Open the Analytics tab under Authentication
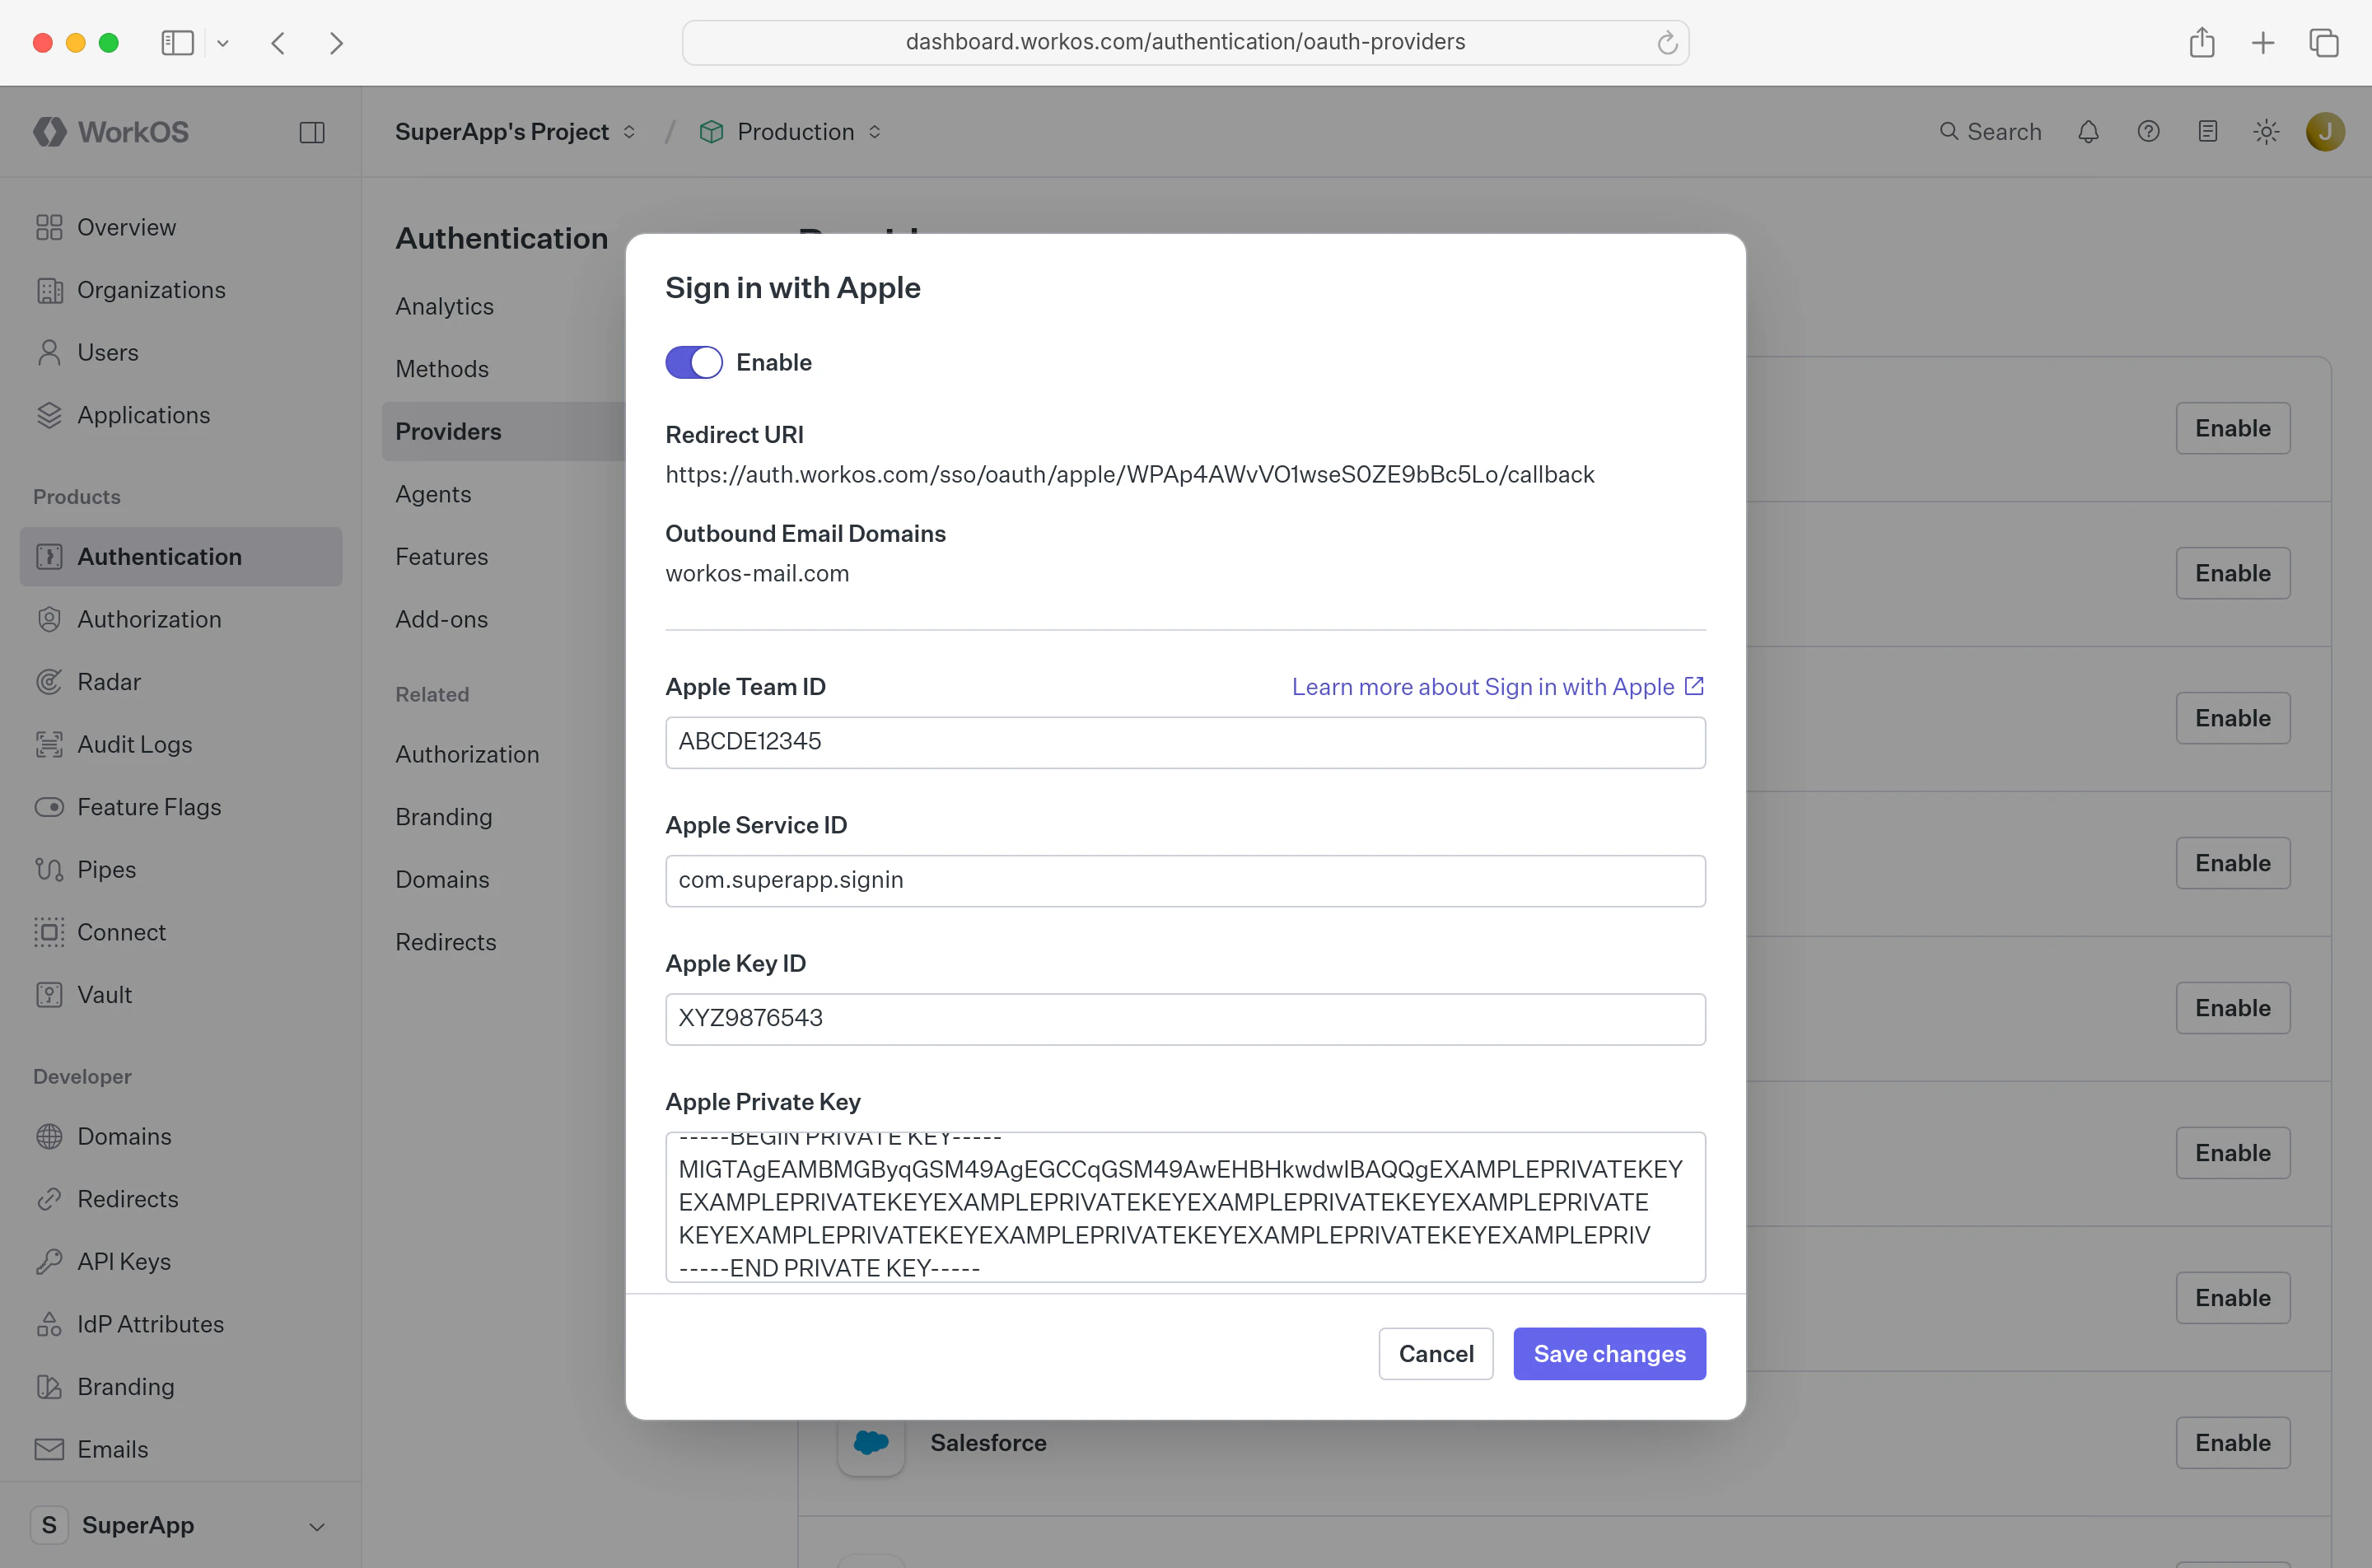Screen dimensions: 2372x1568 click(x=444, y=307)
